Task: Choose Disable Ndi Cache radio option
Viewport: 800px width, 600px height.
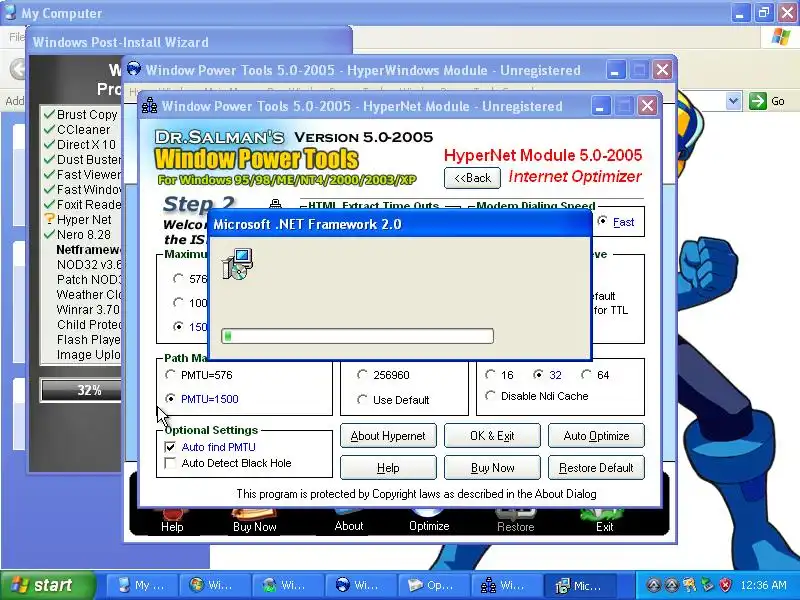Action: (490, 395)
